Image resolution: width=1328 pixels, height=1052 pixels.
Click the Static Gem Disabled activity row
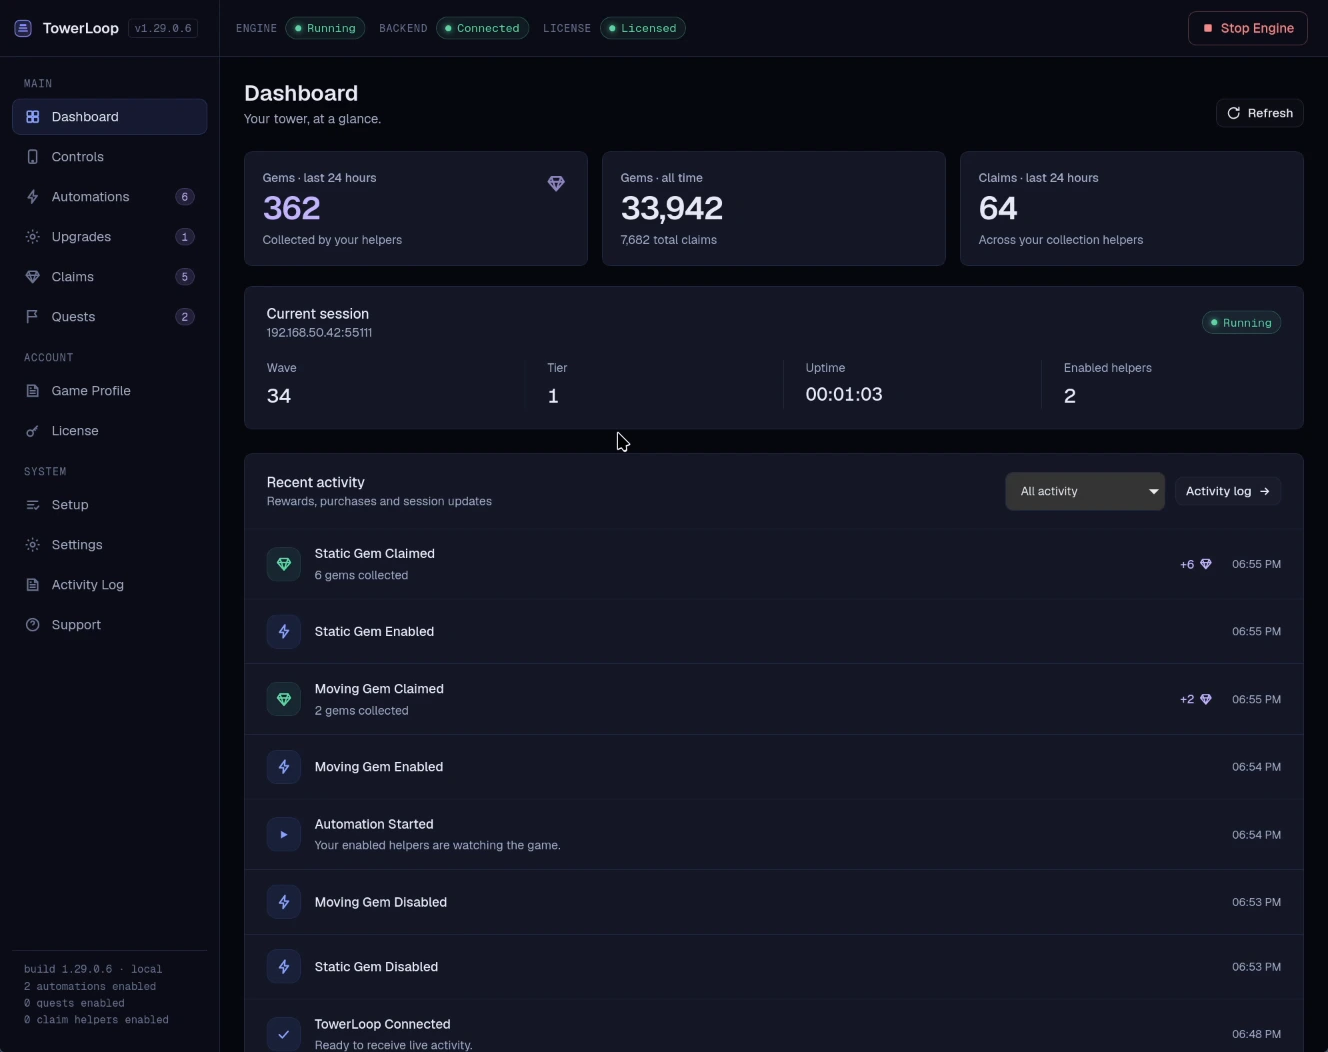774,967
